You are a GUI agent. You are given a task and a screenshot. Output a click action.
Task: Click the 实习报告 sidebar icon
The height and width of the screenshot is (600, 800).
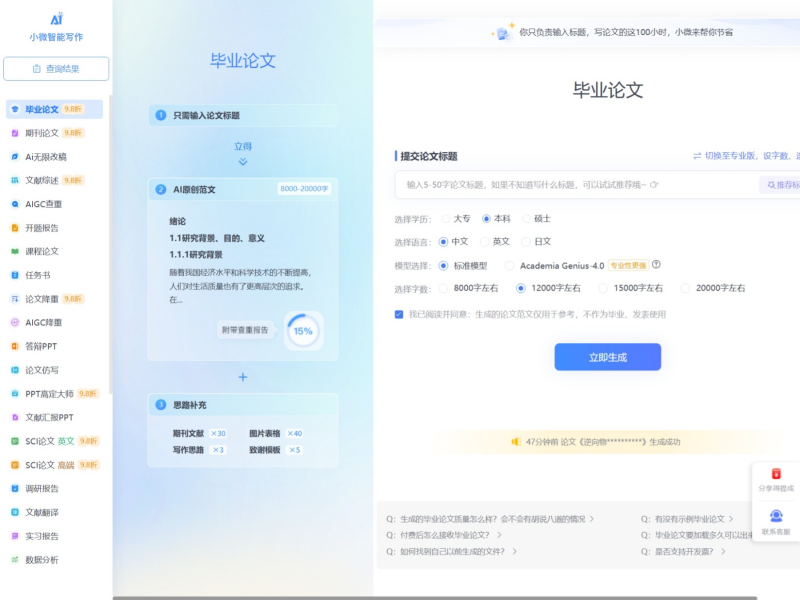coord(15,536)
